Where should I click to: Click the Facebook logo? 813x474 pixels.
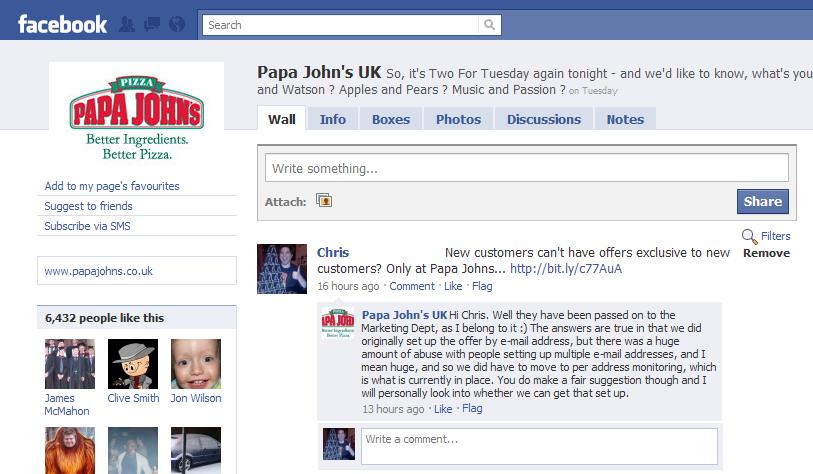62,24
